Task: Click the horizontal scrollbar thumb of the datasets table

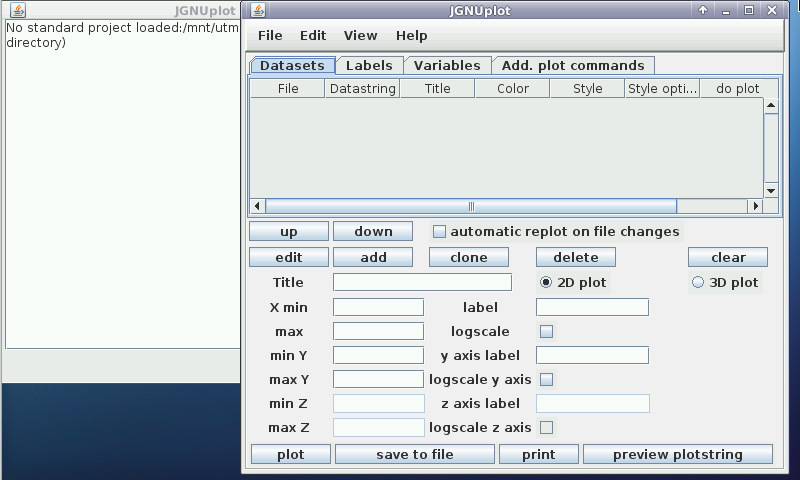Action: (471, 206)
